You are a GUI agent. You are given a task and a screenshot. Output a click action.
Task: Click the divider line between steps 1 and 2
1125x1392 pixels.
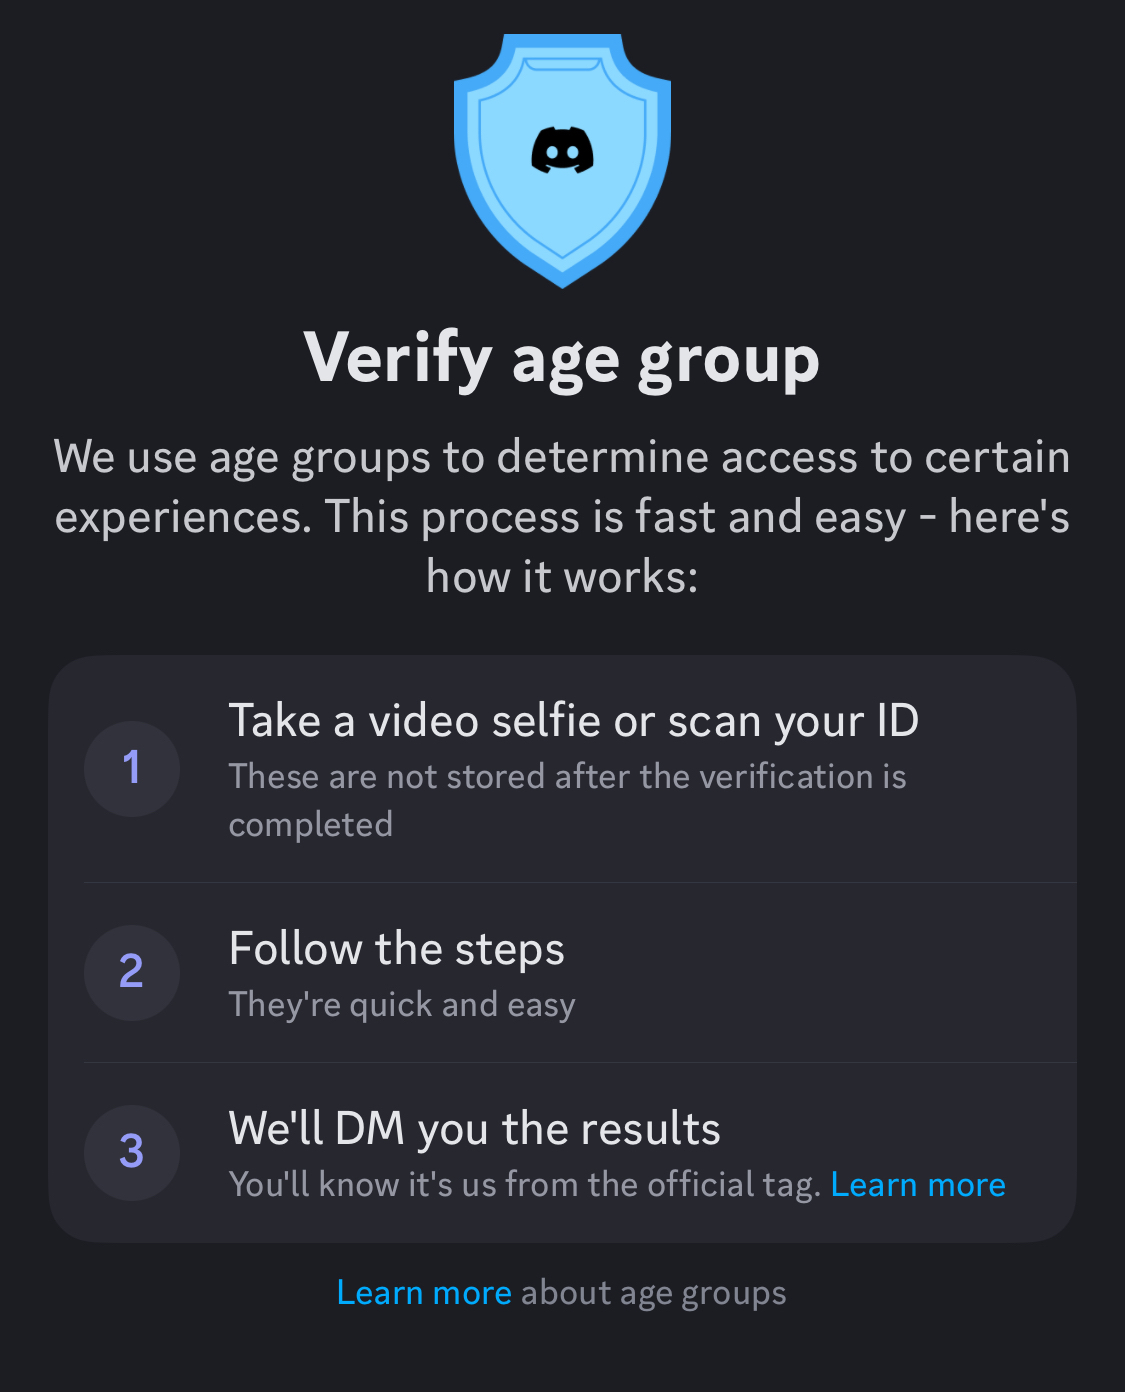(x=580, y=883)
